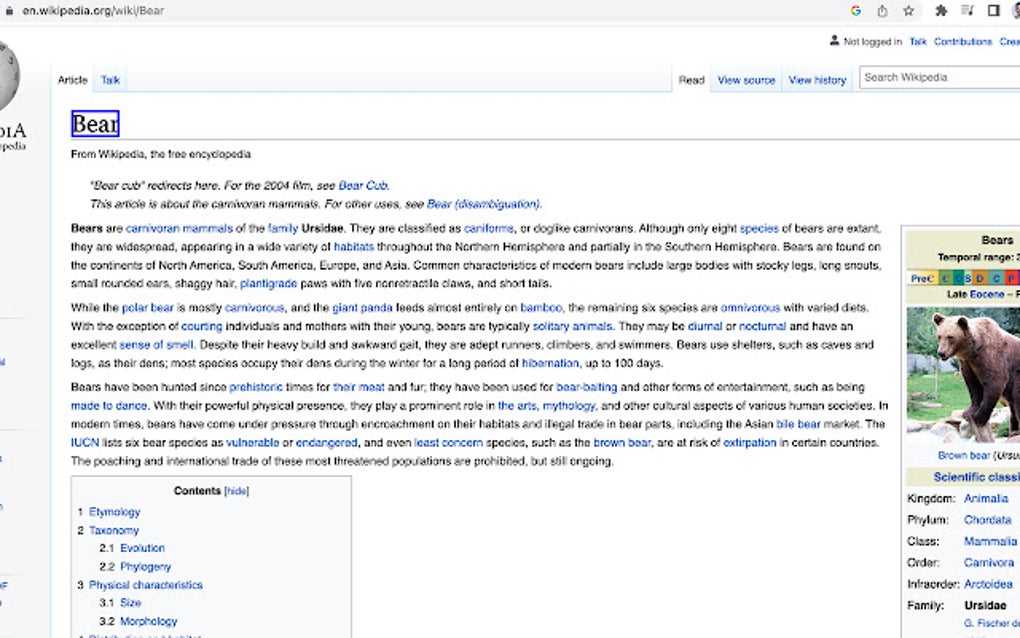Follow the carnivoran mammals link
The height and width of the screenshot is (638, 1020).
pyautogui.click(x=179, y=228)
